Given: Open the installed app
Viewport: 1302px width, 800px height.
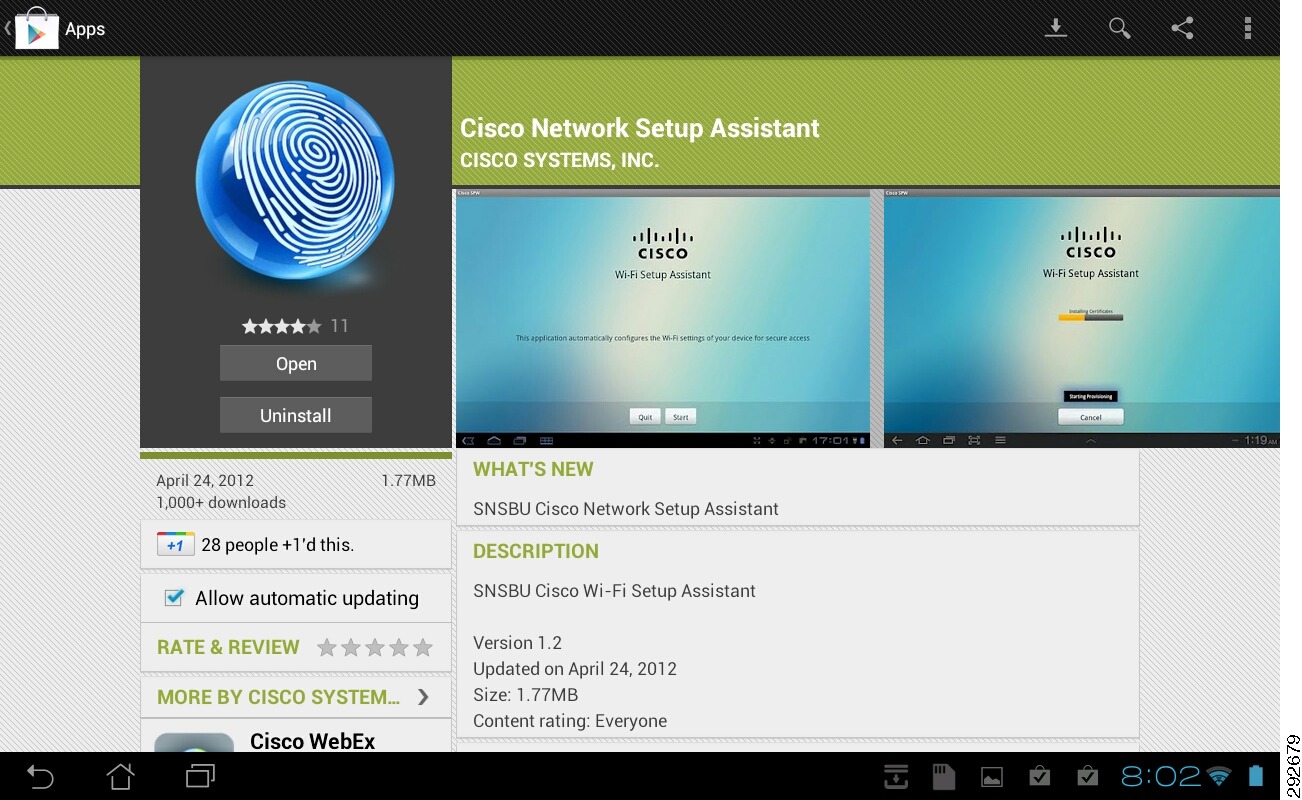Looking at the screenshot, I should click(x=296, y=364).
